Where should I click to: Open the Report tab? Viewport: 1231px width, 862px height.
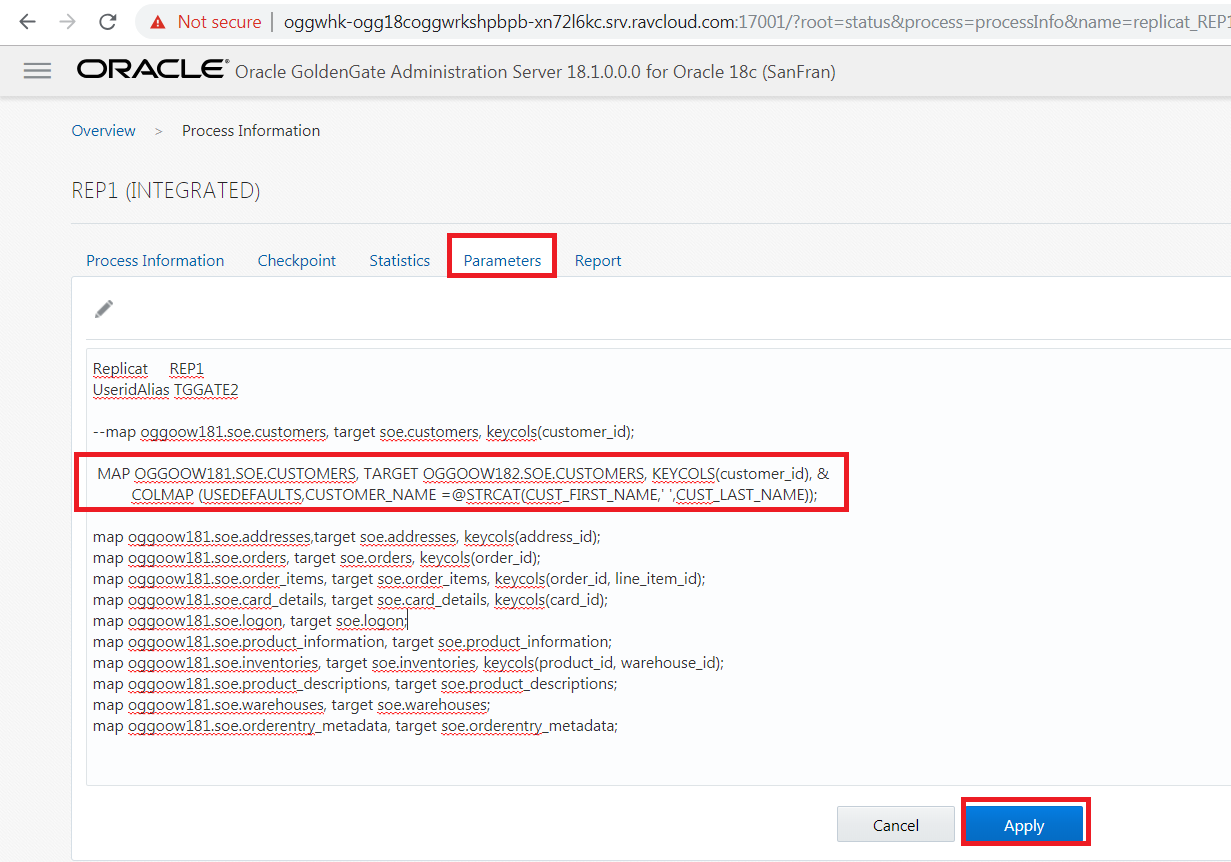click(x=598, y=260)
